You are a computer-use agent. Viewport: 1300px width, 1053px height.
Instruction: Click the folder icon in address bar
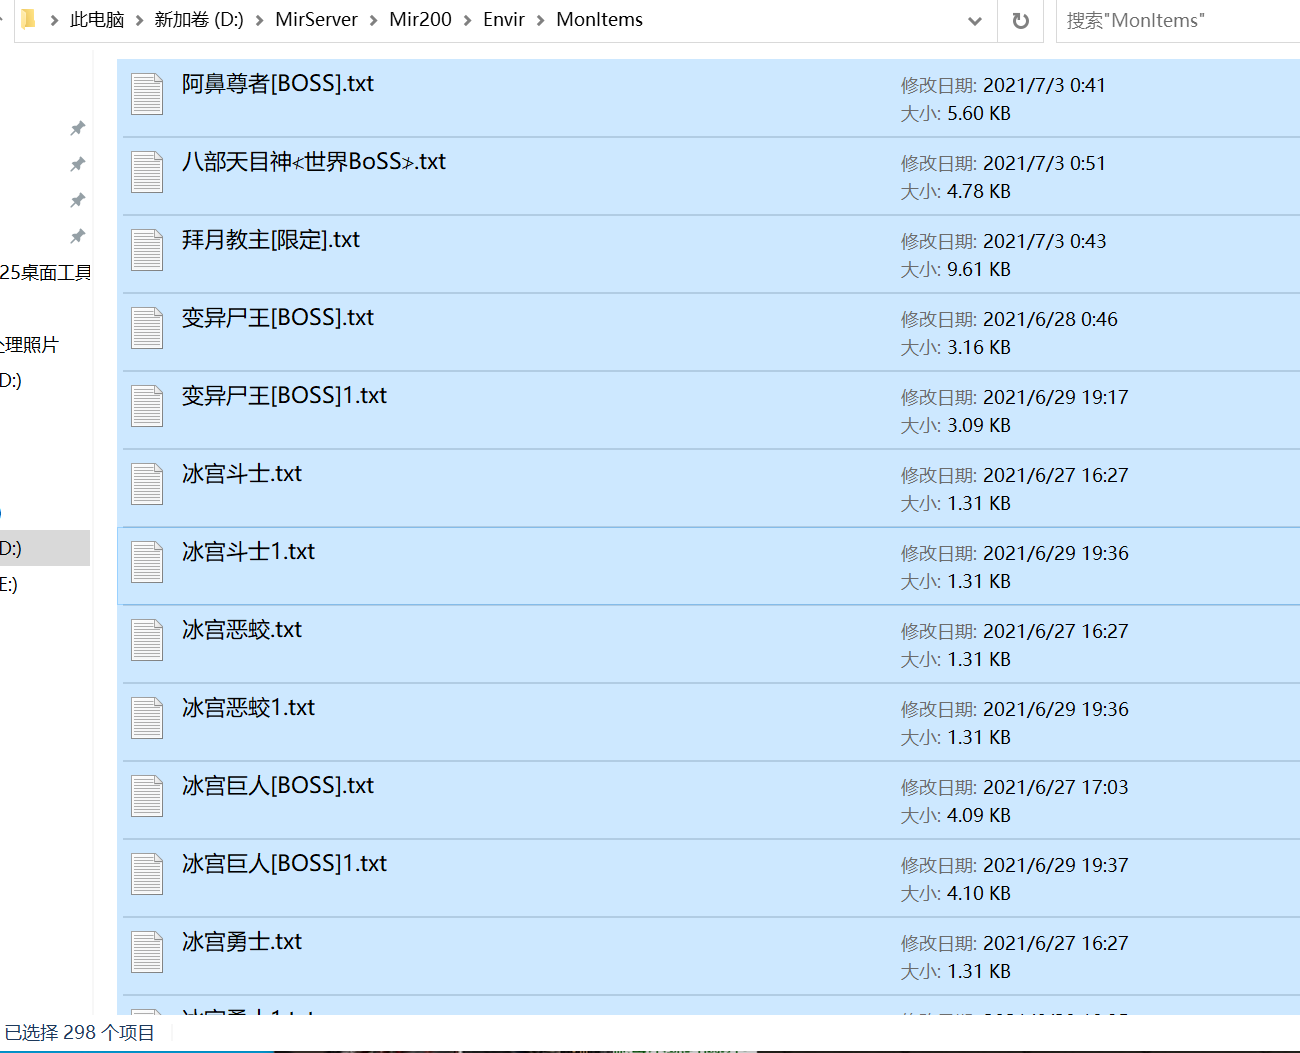[28, 19]
